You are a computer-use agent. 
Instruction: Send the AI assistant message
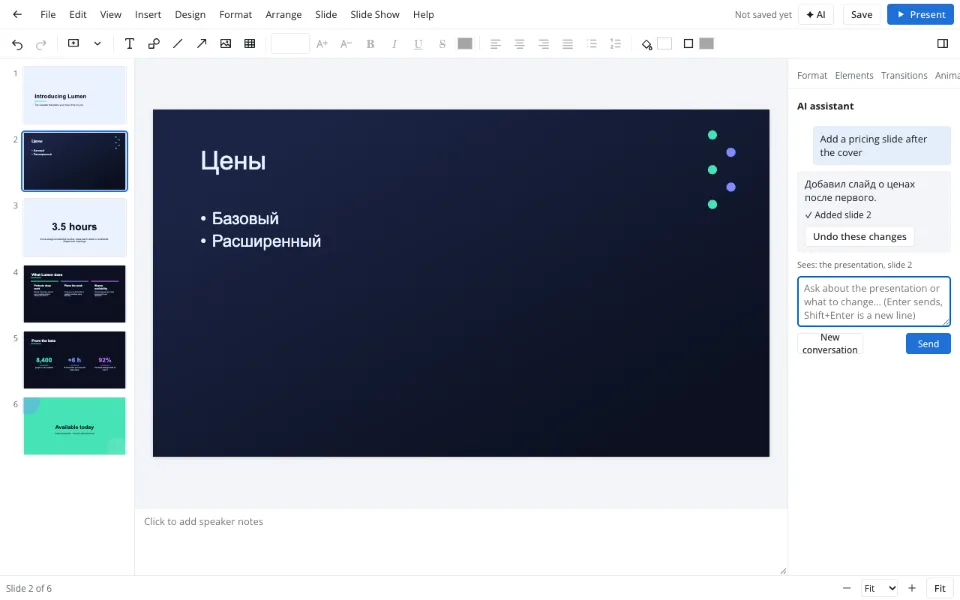pos(928,343)
